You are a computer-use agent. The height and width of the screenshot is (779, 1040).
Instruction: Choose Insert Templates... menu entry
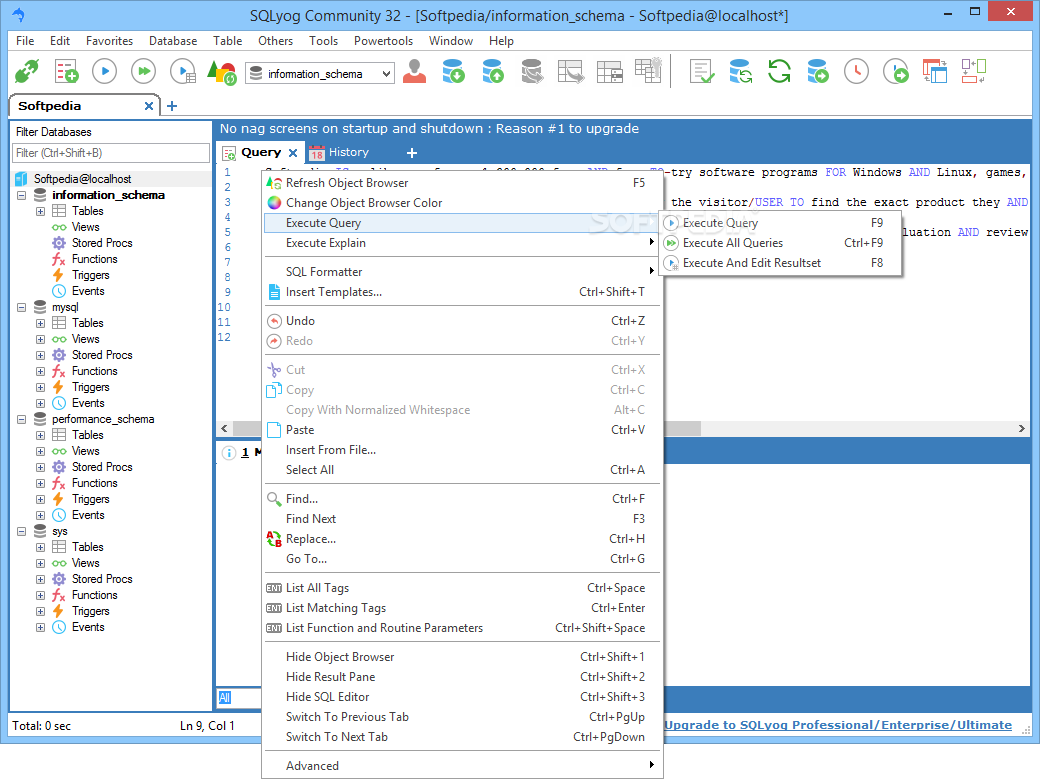pyautogui.click(x=462, y=292)
